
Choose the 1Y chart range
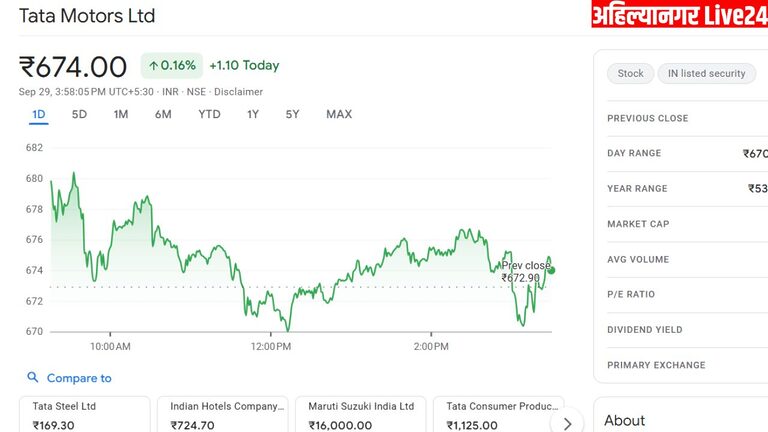coord(253,114)
